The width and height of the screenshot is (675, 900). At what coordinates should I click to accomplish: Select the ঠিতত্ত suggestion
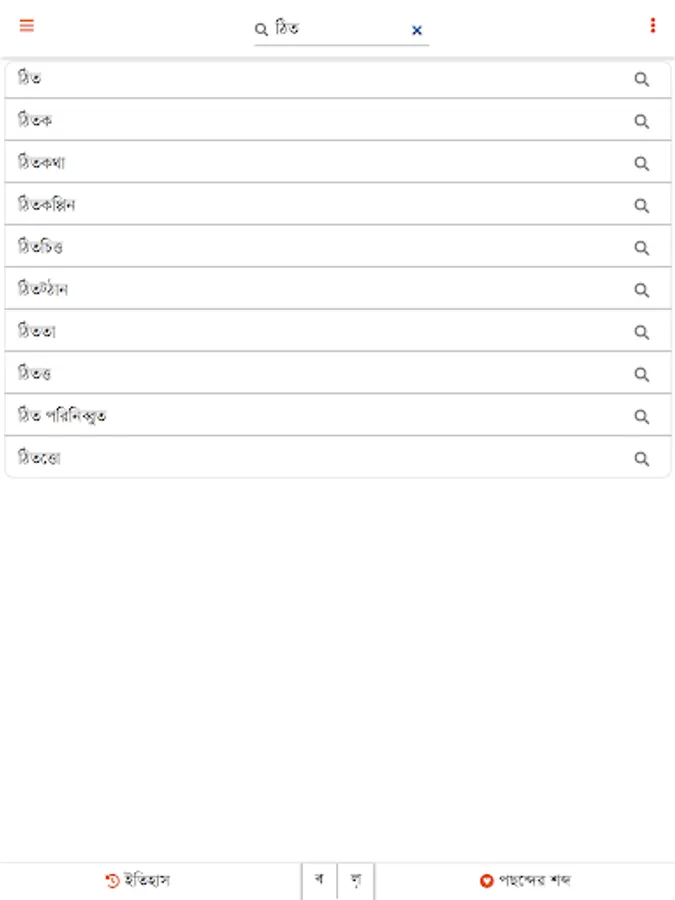pos(300,374)
